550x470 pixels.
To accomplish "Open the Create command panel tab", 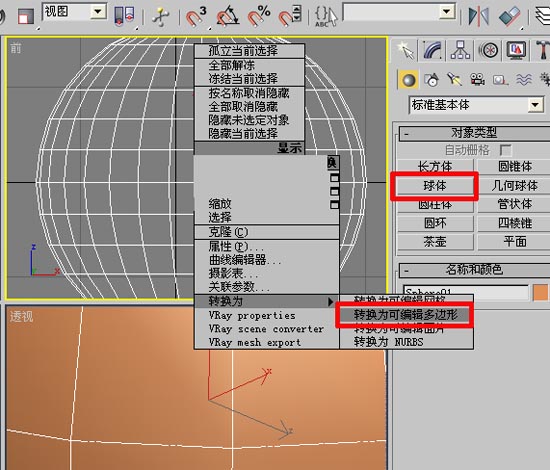I will coord(406,51).
